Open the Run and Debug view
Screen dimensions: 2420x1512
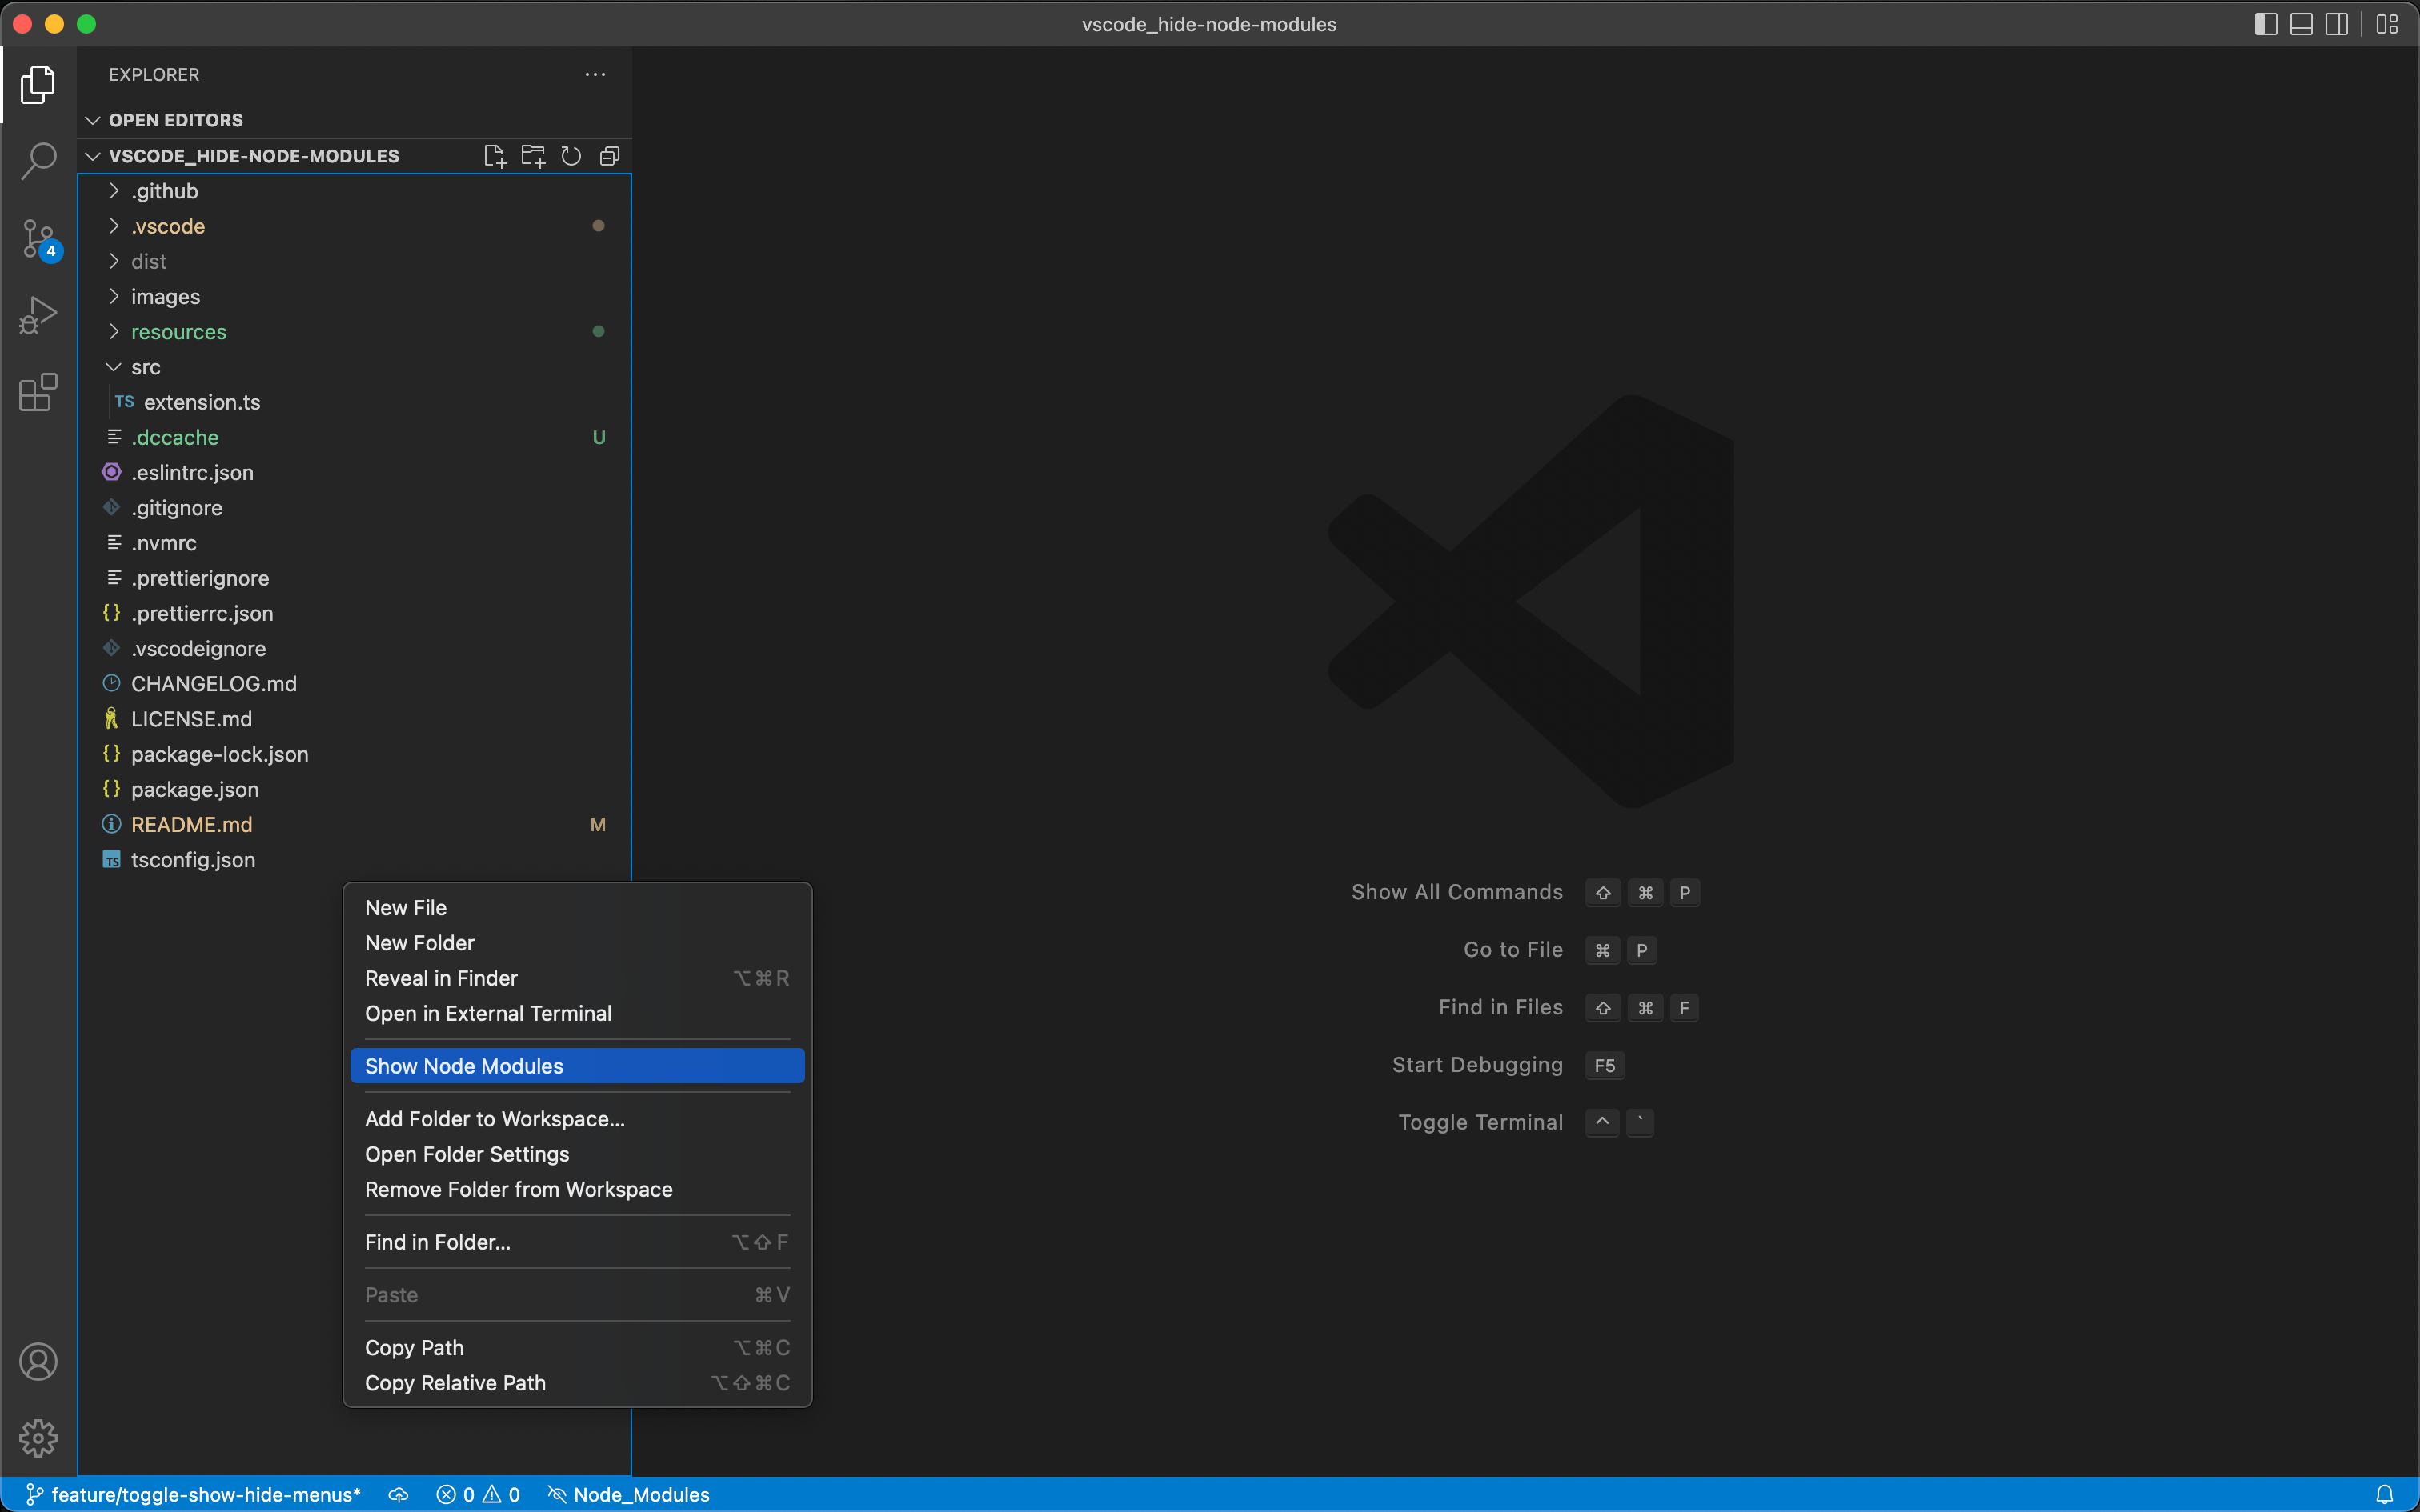38,315
